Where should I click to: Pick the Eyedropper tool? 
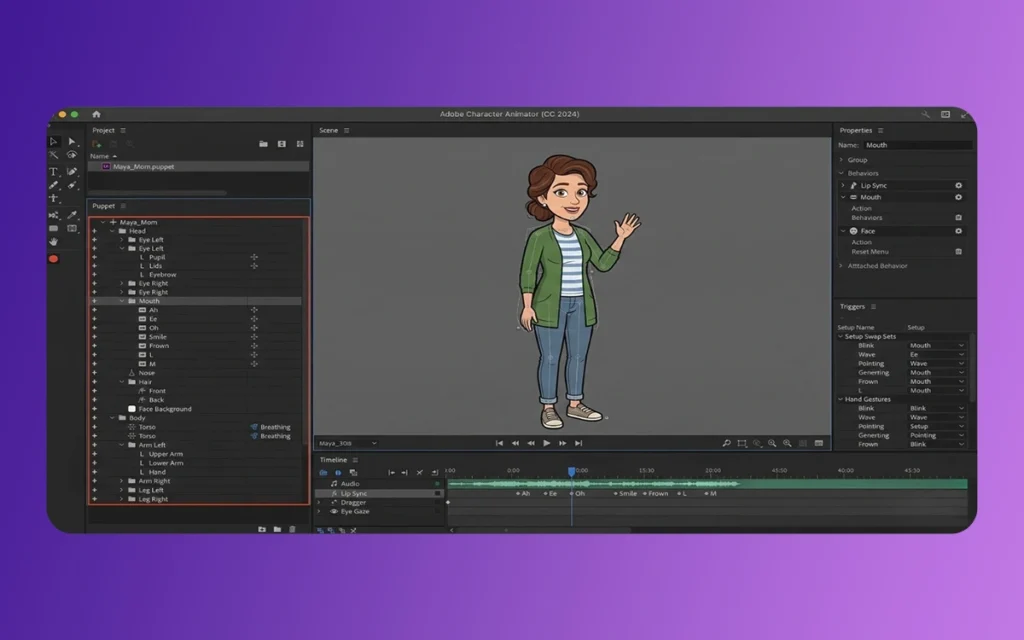(72, 214)
